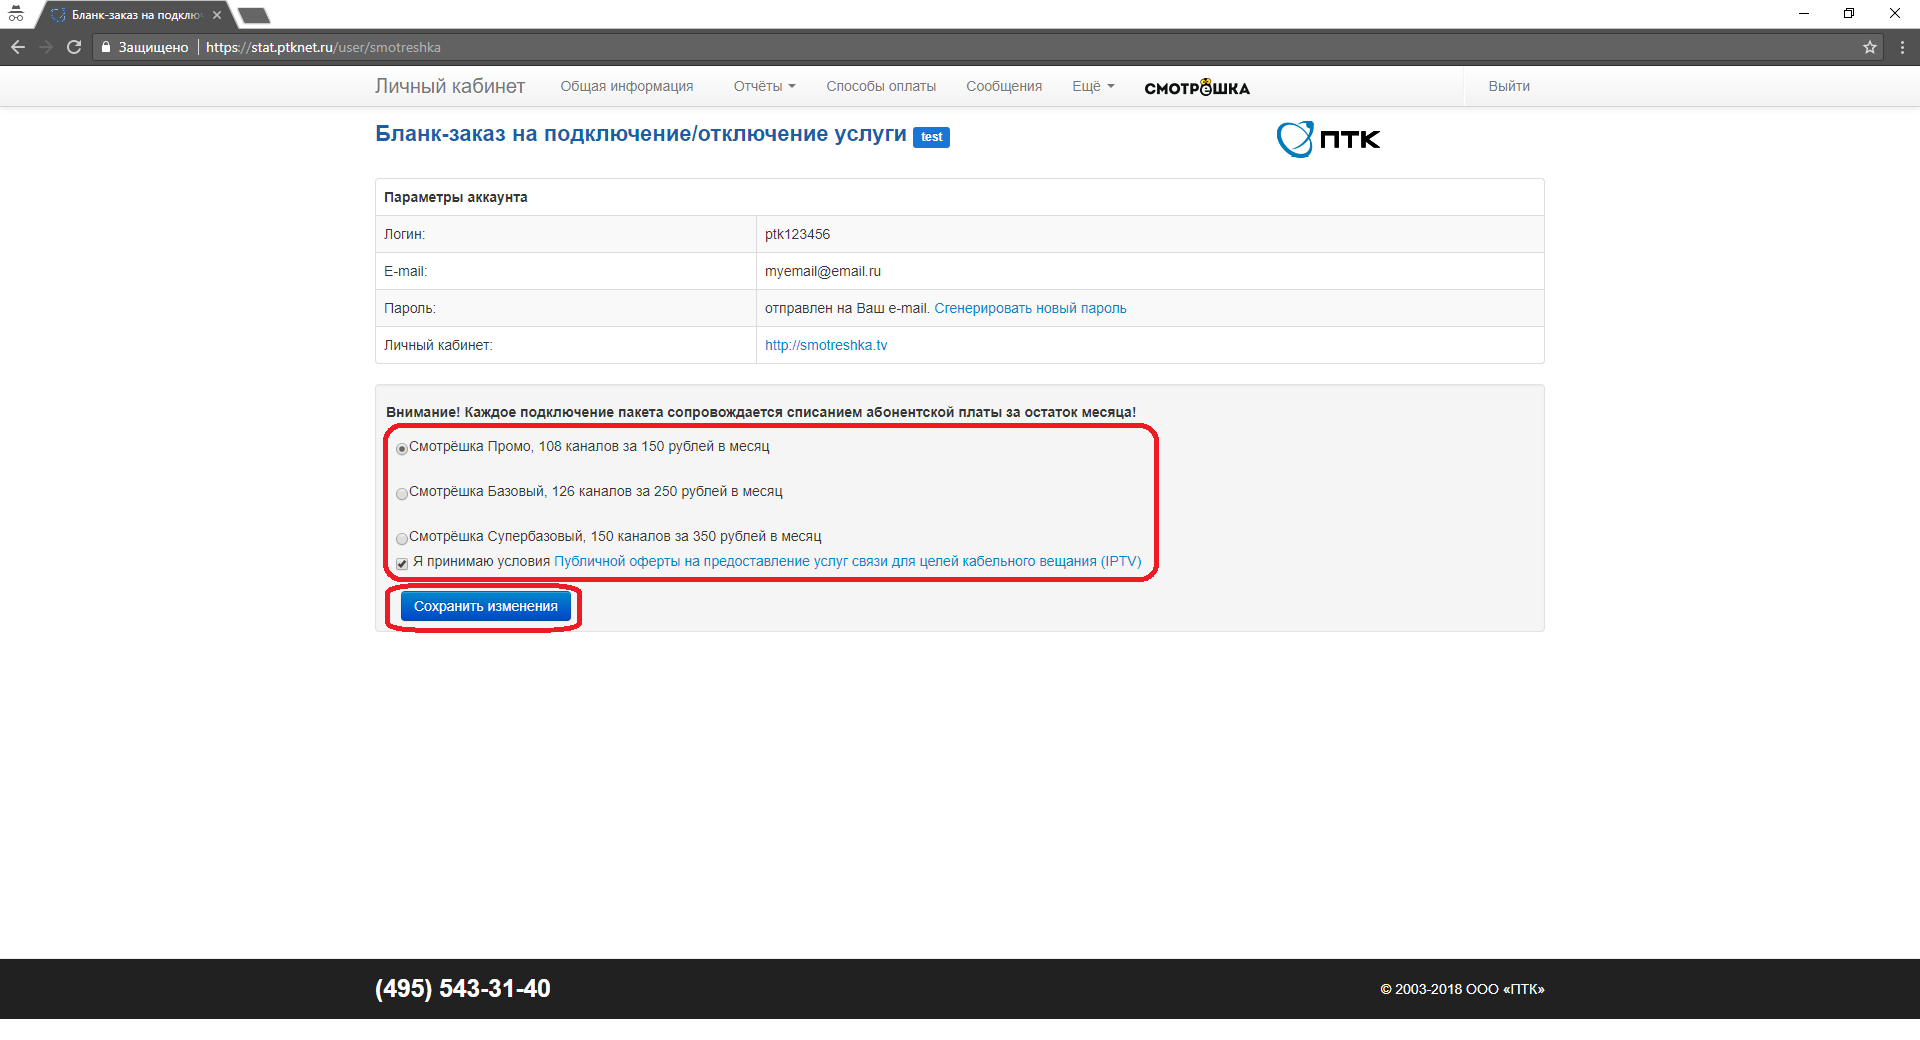Click the Бланк-заказ page heading

pyautogui.click(x=641, y=134)
